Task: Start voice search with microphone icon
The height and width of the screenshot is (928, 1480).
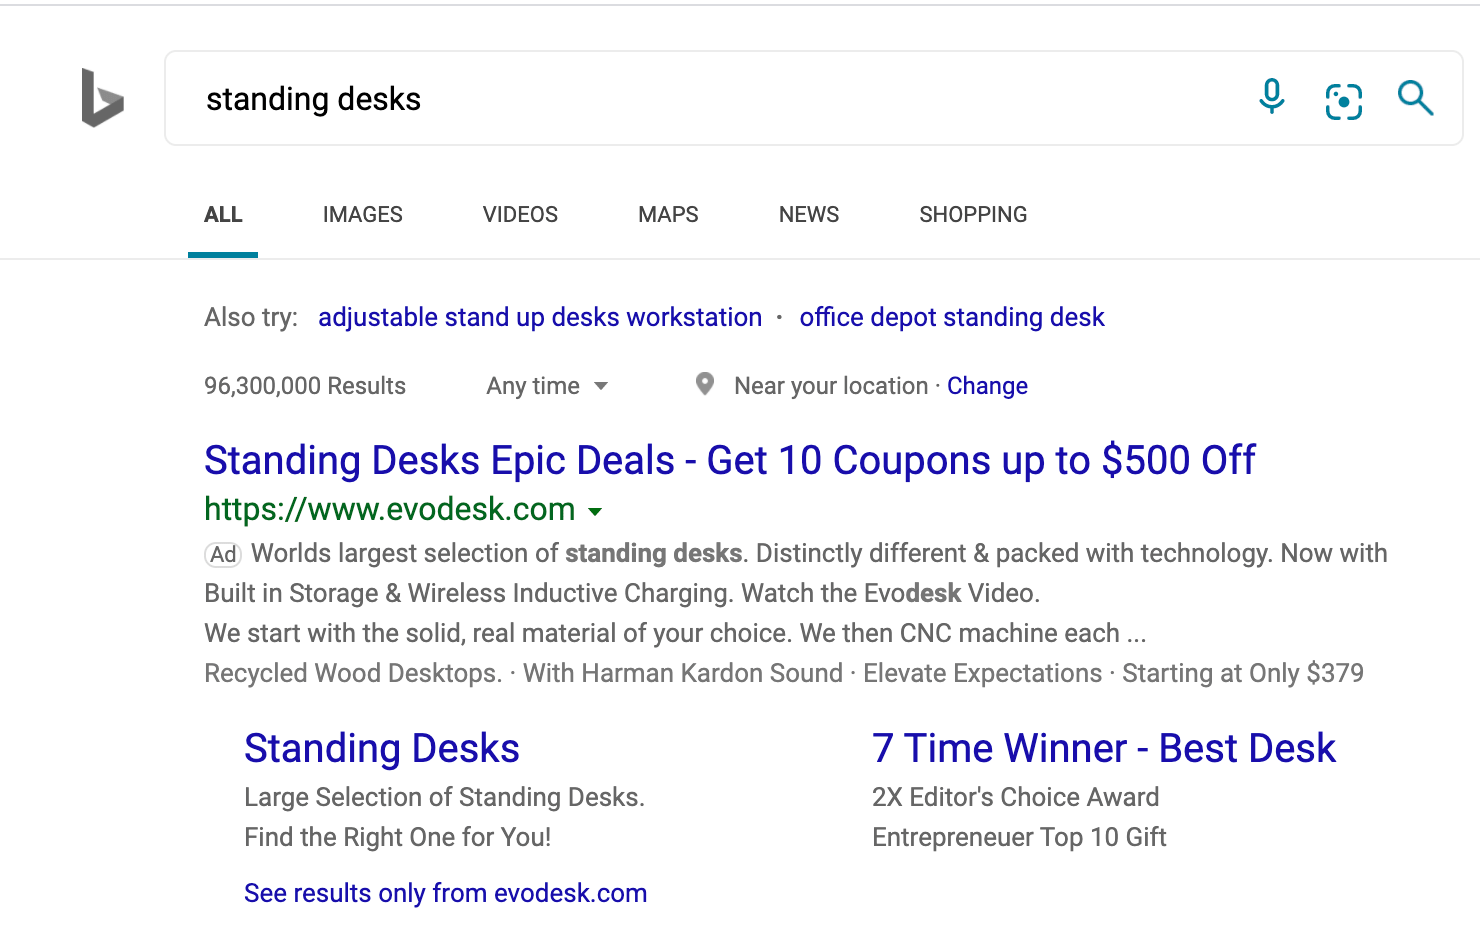Action: pyautogui.click(x=1271, y=97)
